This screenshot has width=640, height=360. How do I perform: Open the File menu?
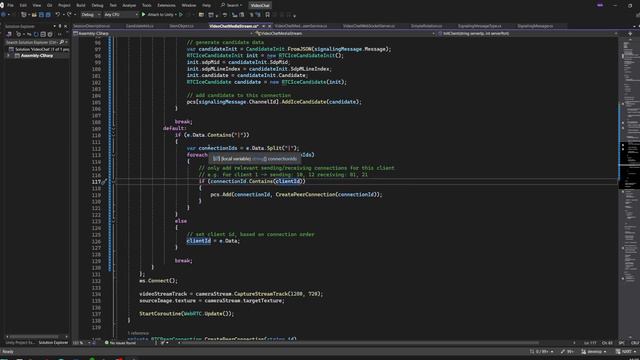[x=10, y=5]
